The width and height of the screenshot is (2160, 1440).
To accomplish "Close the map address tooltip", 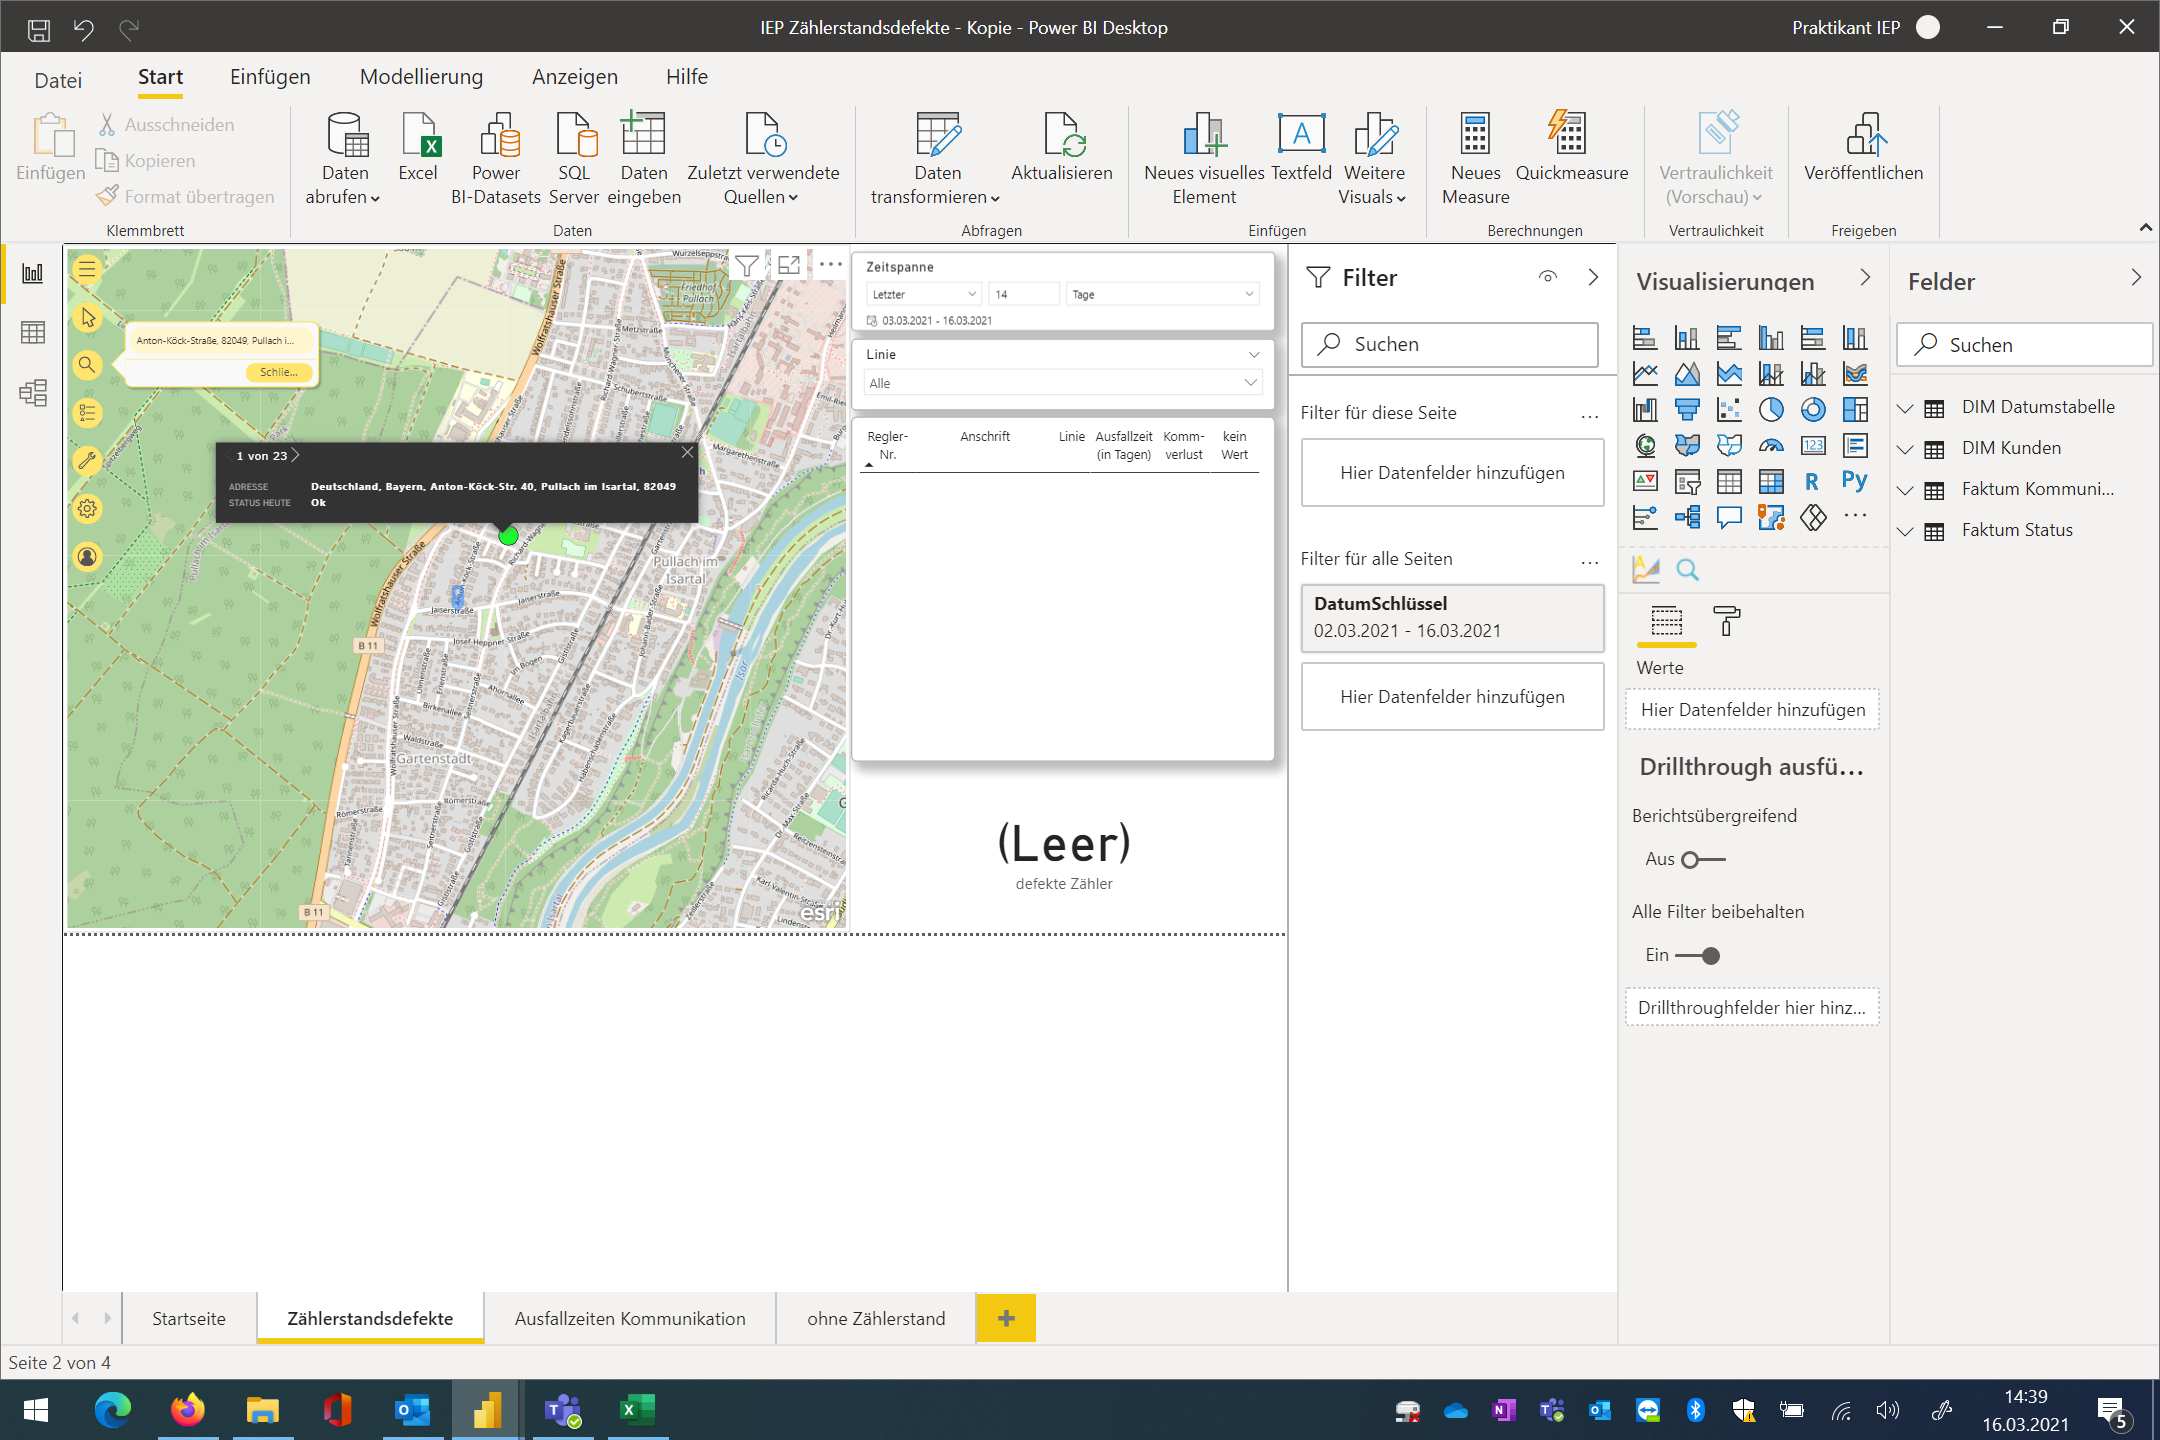I will click(x=687, y=453).
